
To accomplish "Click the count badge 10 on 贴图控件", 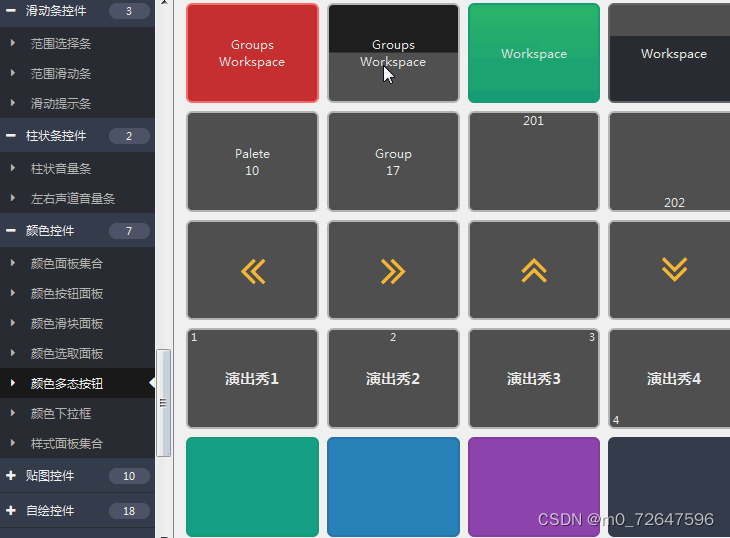I will (129, 476).
